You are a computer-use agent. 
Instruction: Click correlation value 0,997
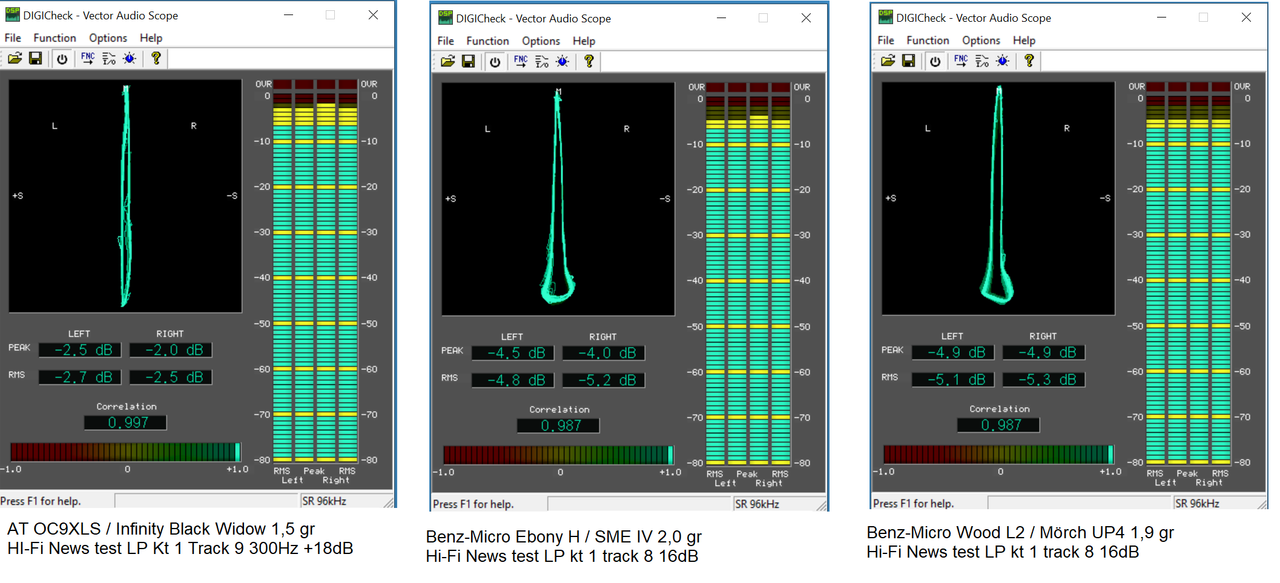(x=126, y=422)
